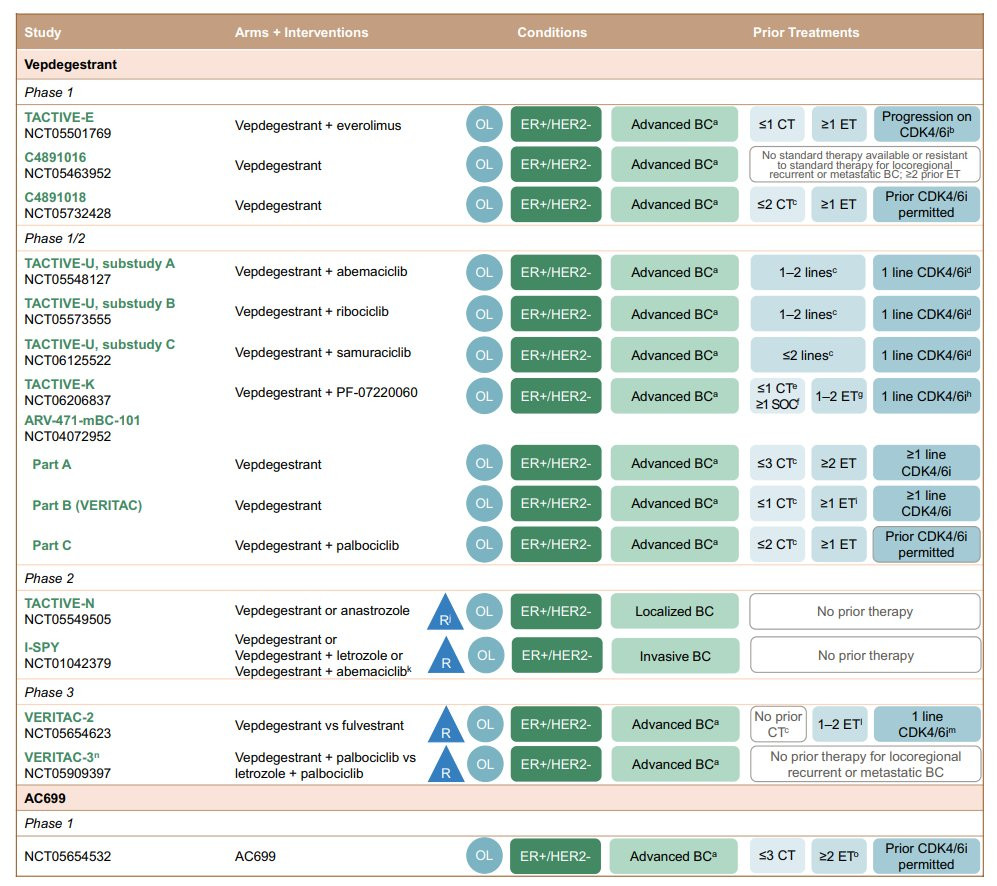Open the TACTIVE-N study link

(x=59, y=603)
